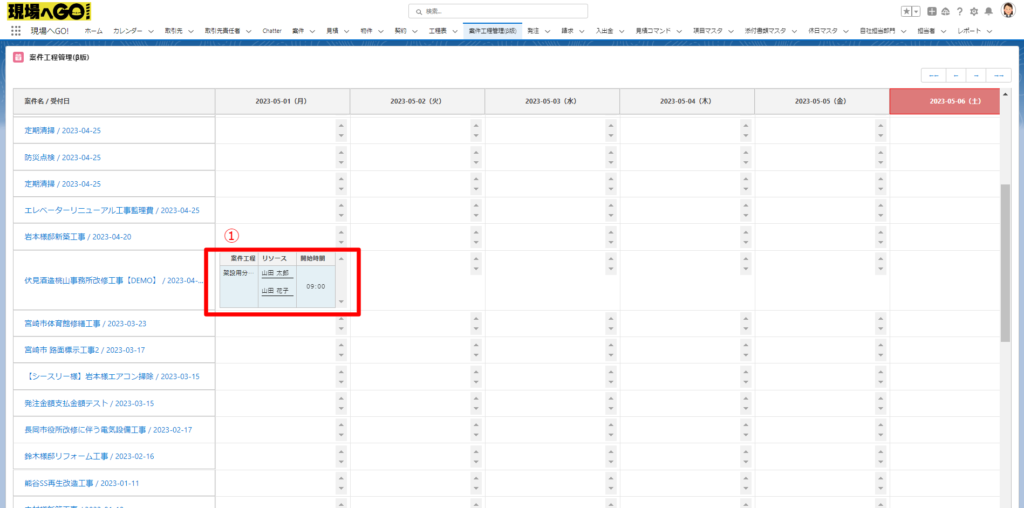Open 岩本様邸新築工事 / 2023-04-20 link
1024x508 pixels.
(77, 236)
